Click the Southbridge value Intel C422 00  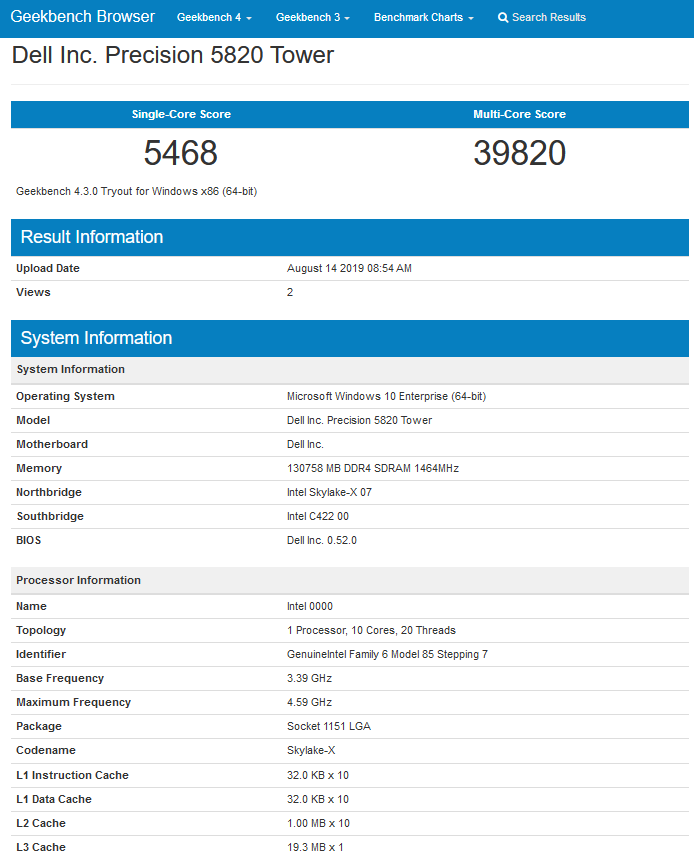click(318, 516)
